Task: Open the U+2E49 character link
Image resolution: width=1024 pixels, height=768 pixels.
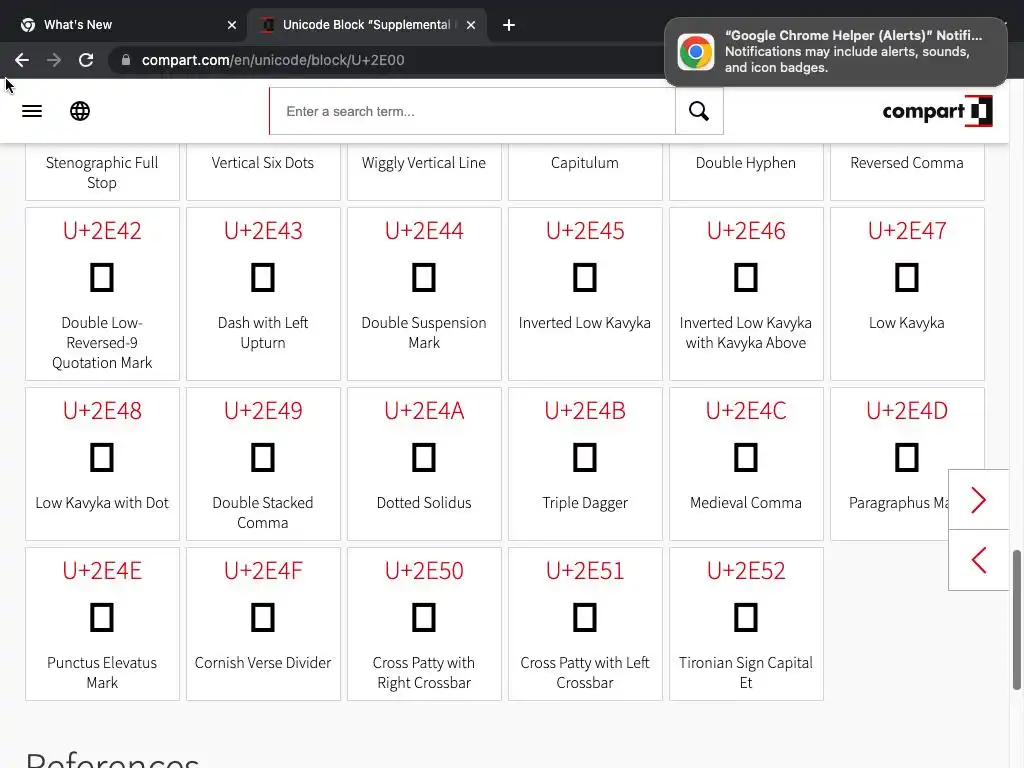Action: [x=263, y=411]
